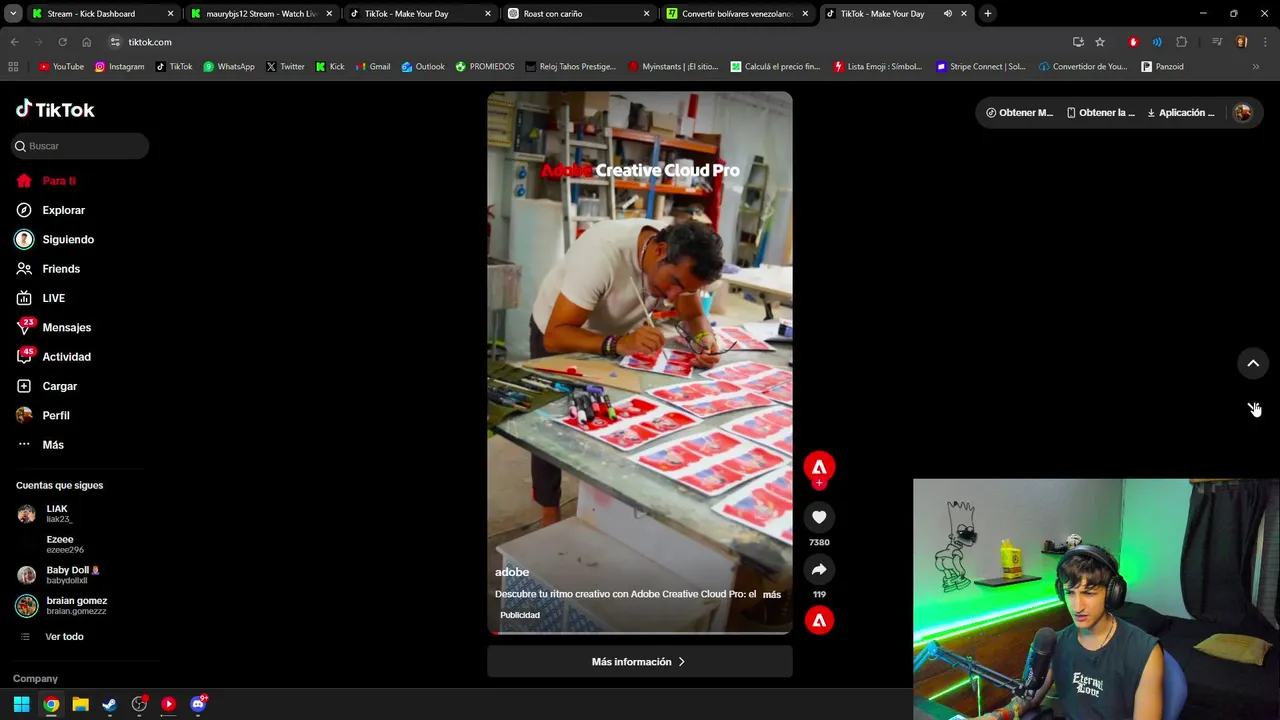Open the Instagram bookmark
This screenshot has width=1280, height=720.
tap(119, 67)
